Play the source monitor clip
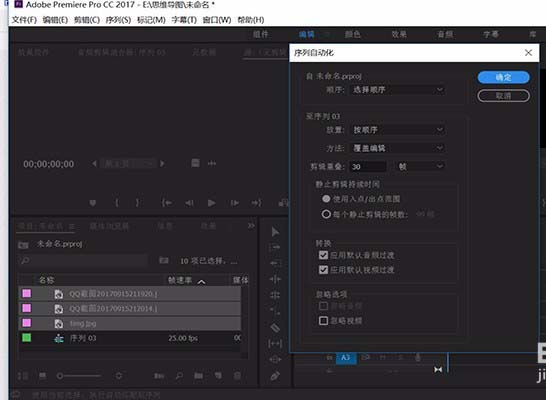The height and width of the screenshot is (400, 546). point(211,203)
